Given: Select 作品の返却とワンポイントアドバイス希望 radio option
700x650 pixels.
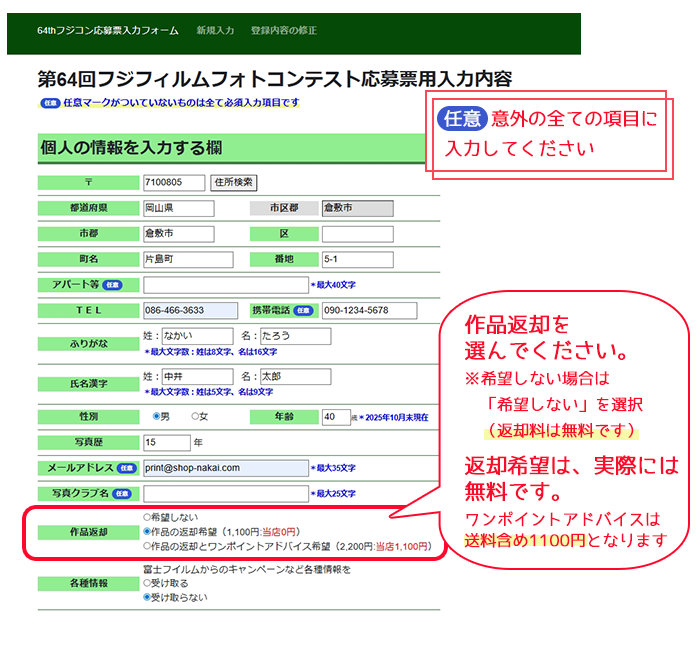Looking at the screenshot, I should point(147,546).
